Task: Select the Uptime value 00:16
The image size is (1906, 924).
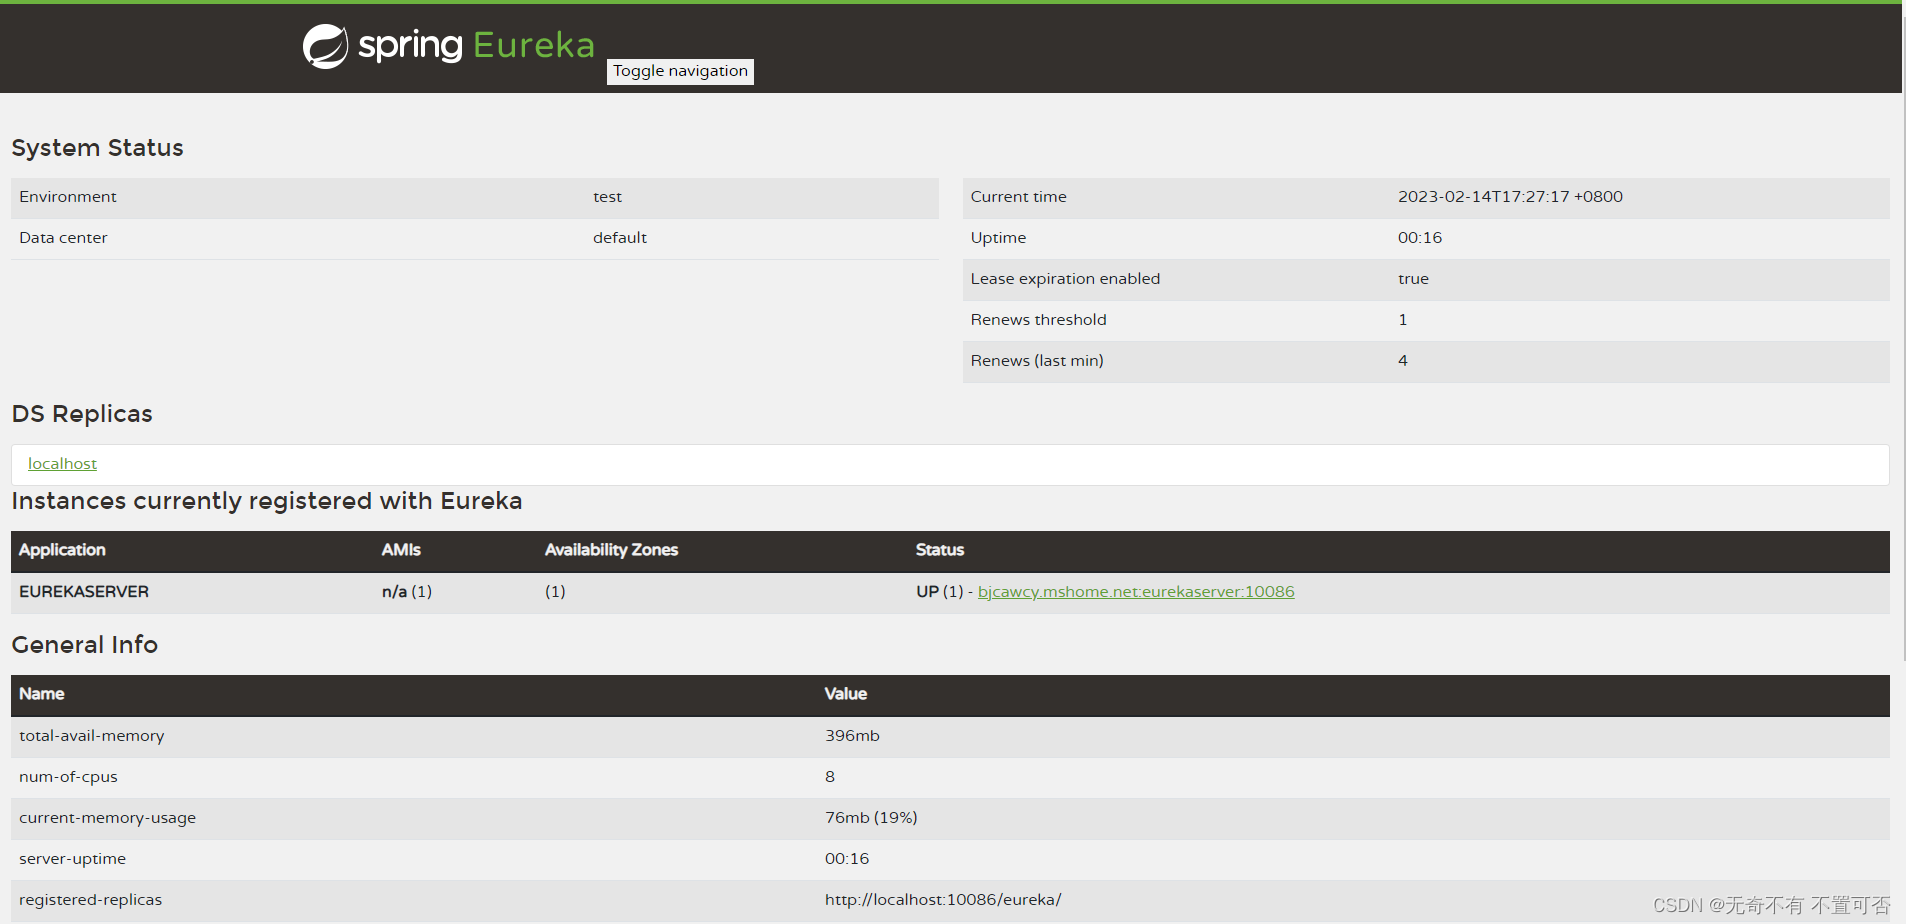Action: [x=1420, y=238]
